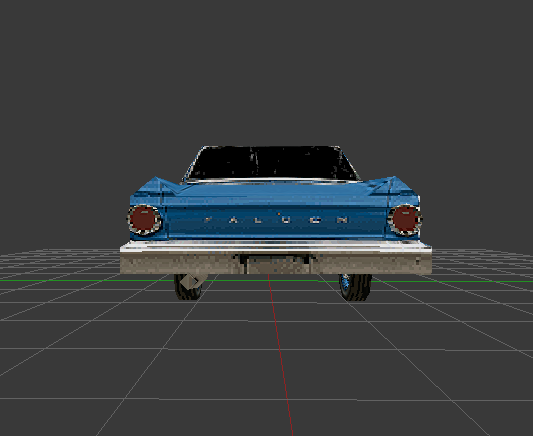Click the gray exhaust box near the left wheel
This screenshot has height=436, width=533.
[x=190, y=281]
